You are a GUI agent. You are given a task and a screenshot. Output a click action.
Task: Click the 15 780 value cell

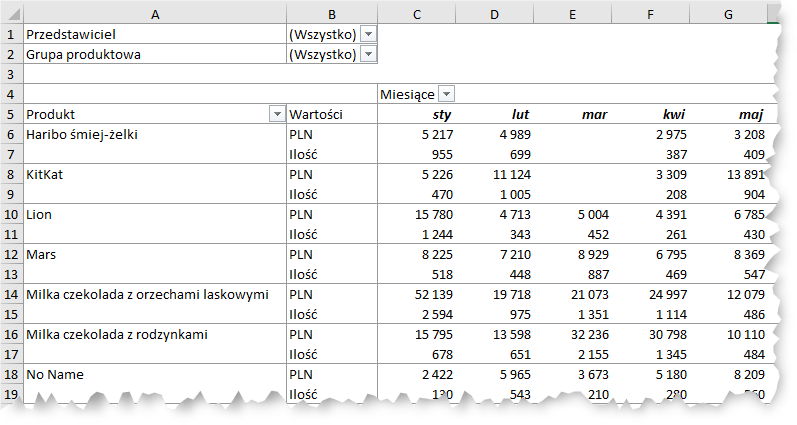coord(417,214)
